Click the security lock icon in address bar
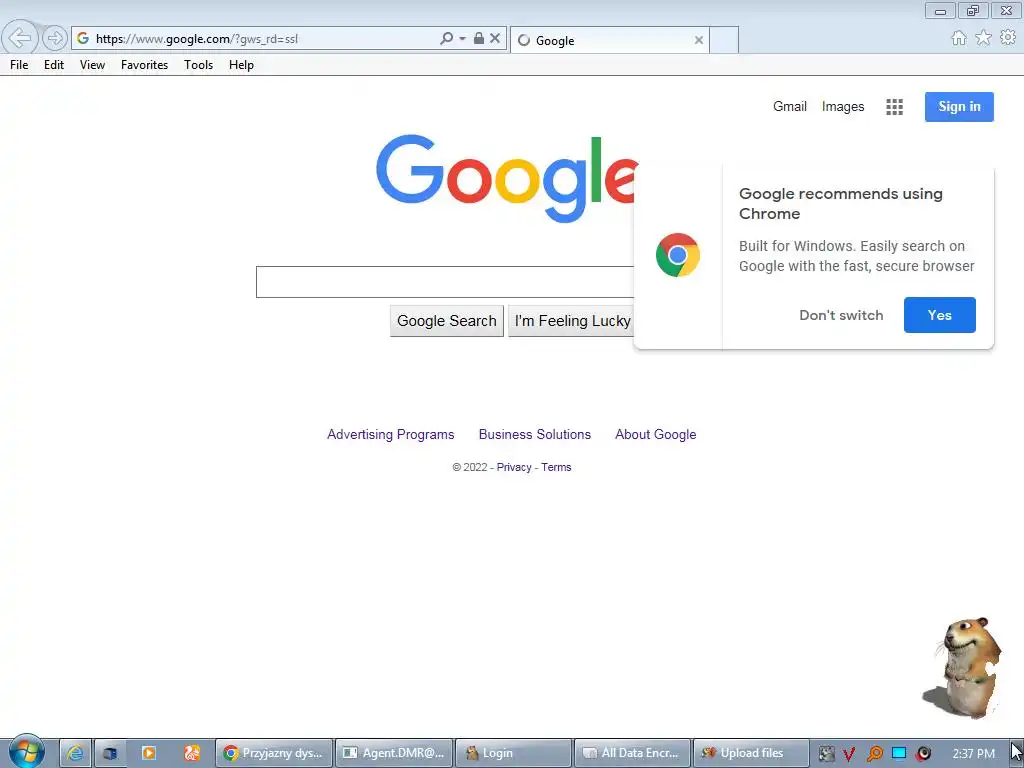 pos(479,39)
